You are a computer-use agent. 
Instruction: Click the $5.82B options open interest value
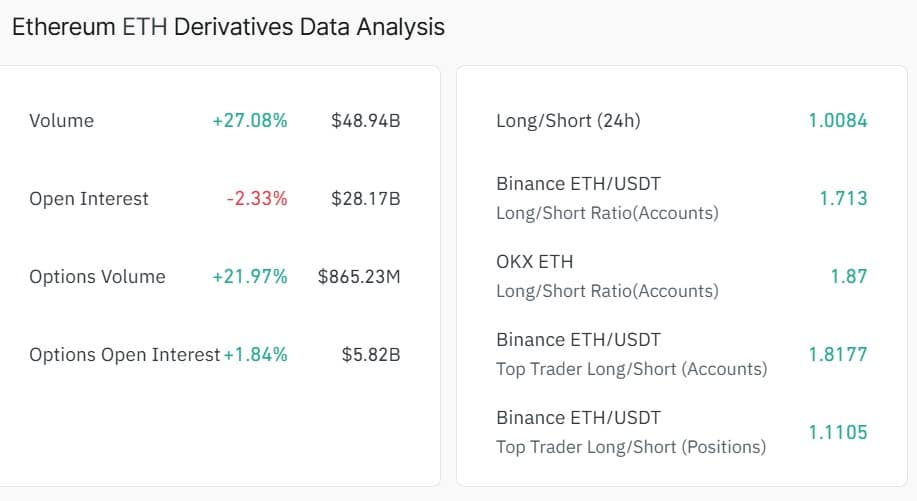(x=370, y=355)
